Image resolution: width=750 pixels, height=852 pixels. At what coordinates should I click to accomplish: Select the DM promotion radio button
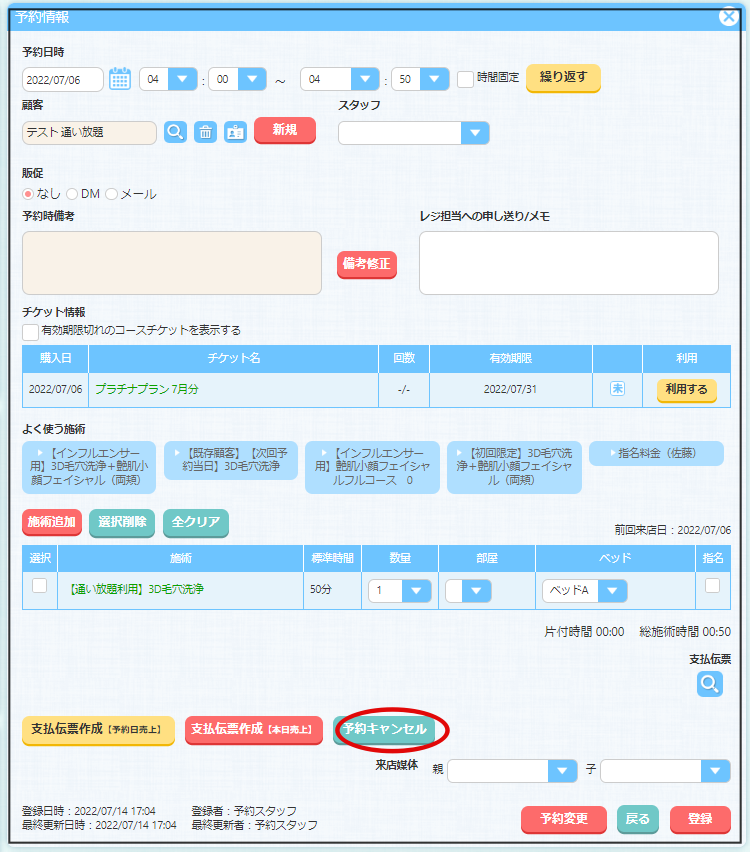click(x=72, y=194)
